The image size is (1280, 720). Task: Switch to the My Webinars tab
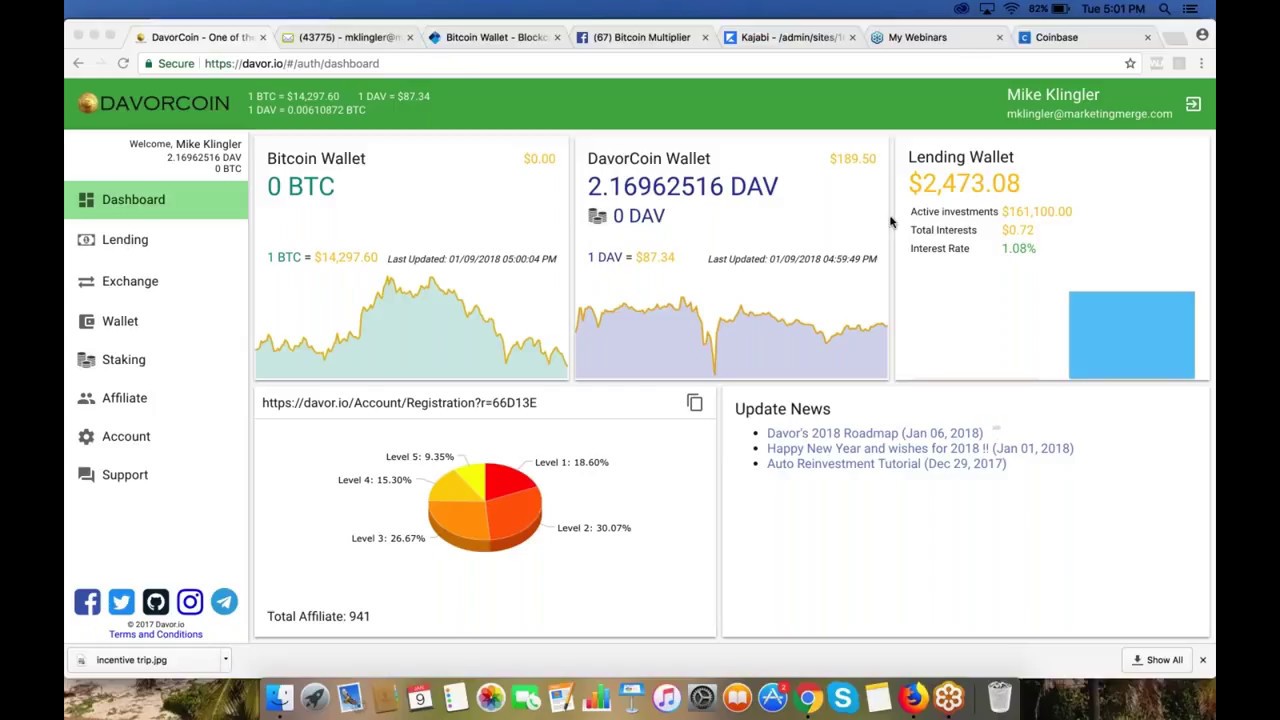click(925, 37)
